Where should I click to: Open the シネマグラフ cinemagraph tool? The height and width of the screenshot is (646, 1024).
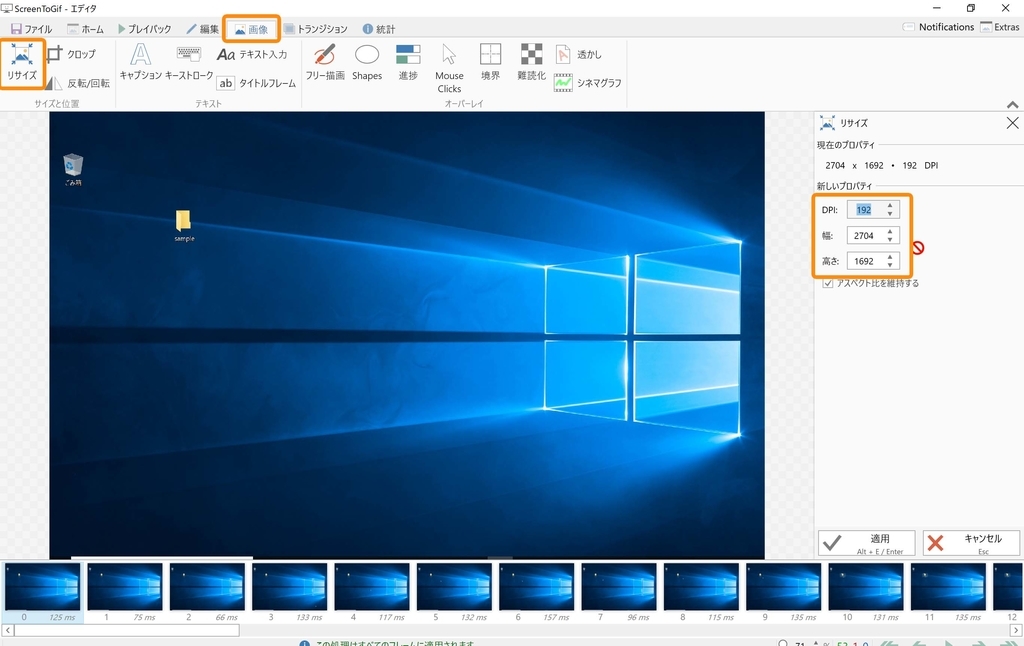coord(588,83)
